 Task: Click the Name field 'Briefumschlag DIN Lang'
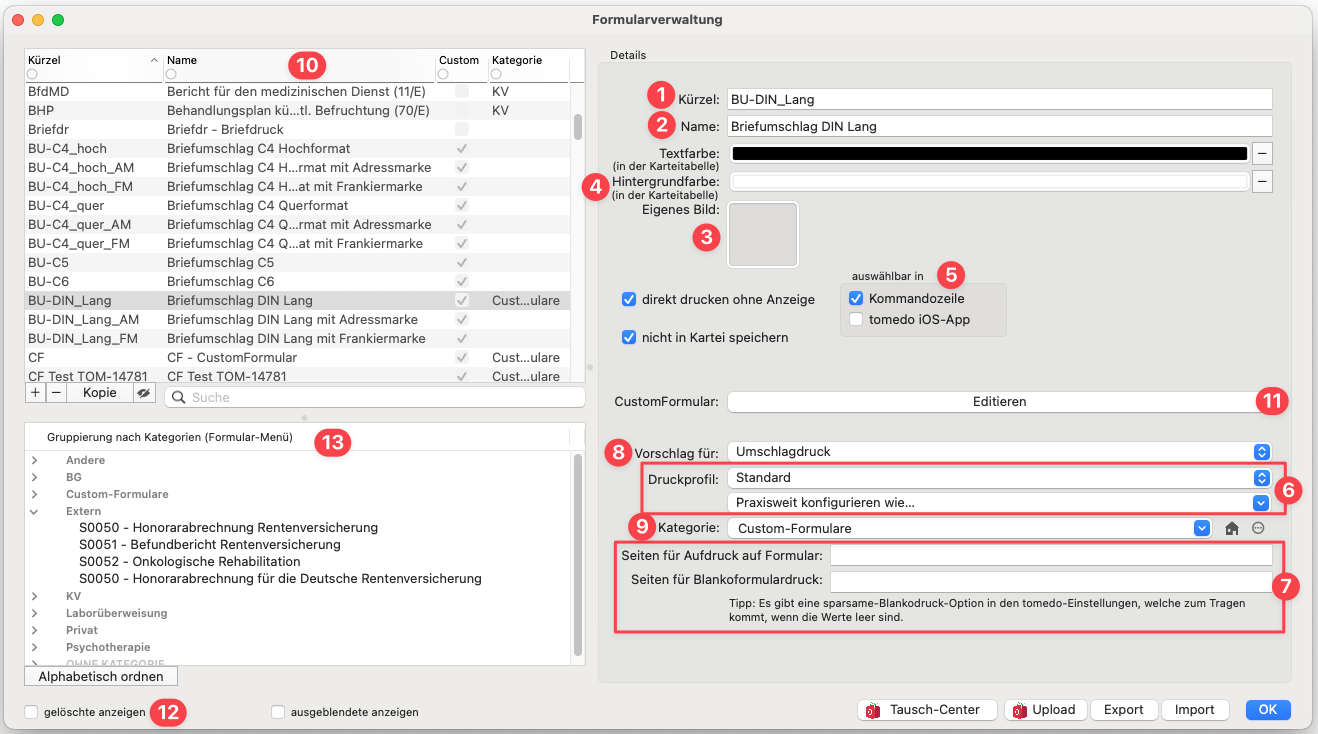click(x=999, y=127)
